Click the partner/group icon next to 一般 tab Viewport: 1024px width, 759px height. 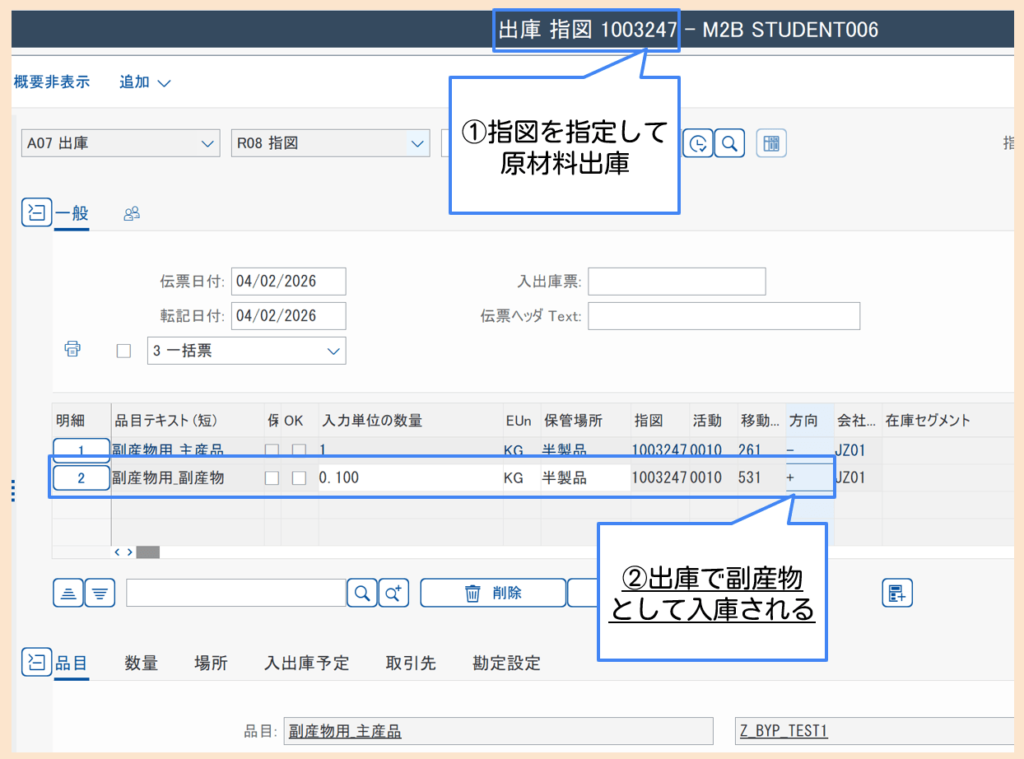pyautogui.click(x=130, y=213)
